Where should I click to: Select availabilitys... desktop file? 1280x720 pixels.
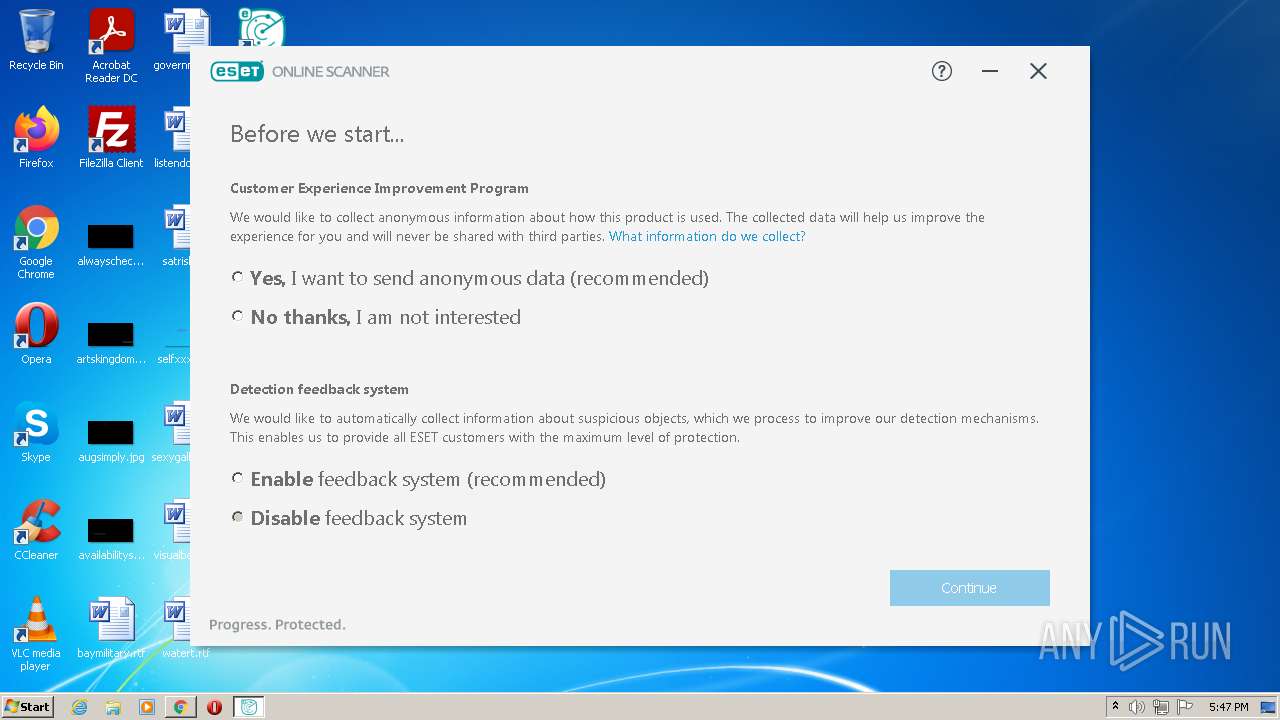click(x=111, y=539)
